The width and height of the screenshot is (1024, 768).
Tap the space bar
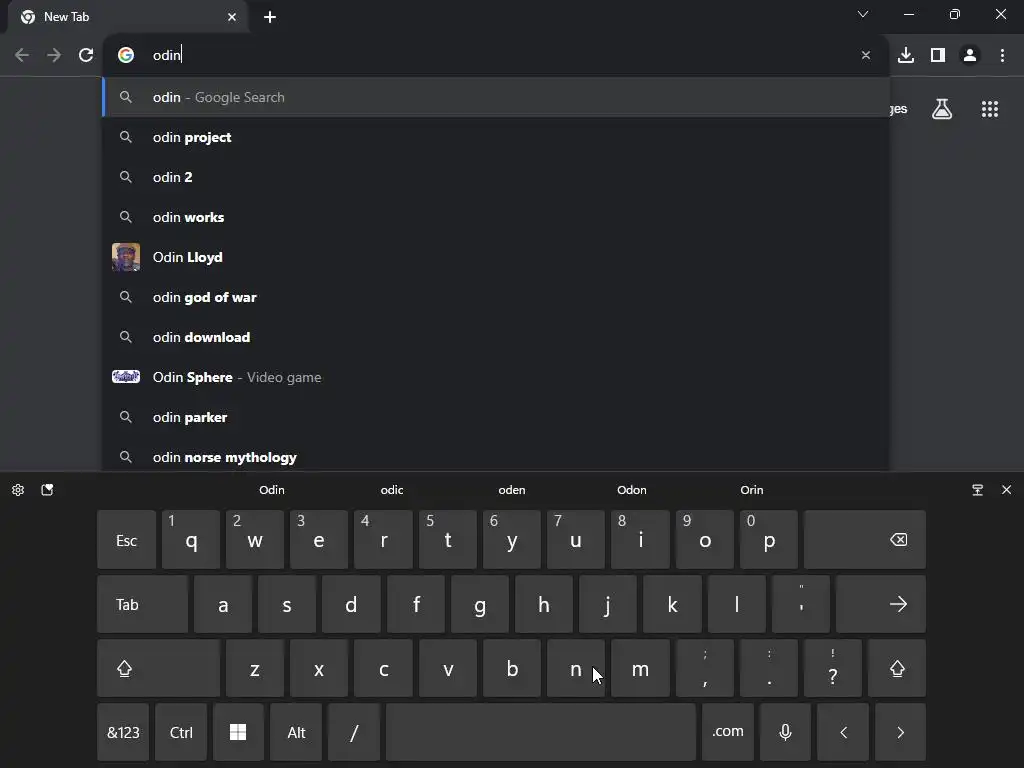click(541, 732)
